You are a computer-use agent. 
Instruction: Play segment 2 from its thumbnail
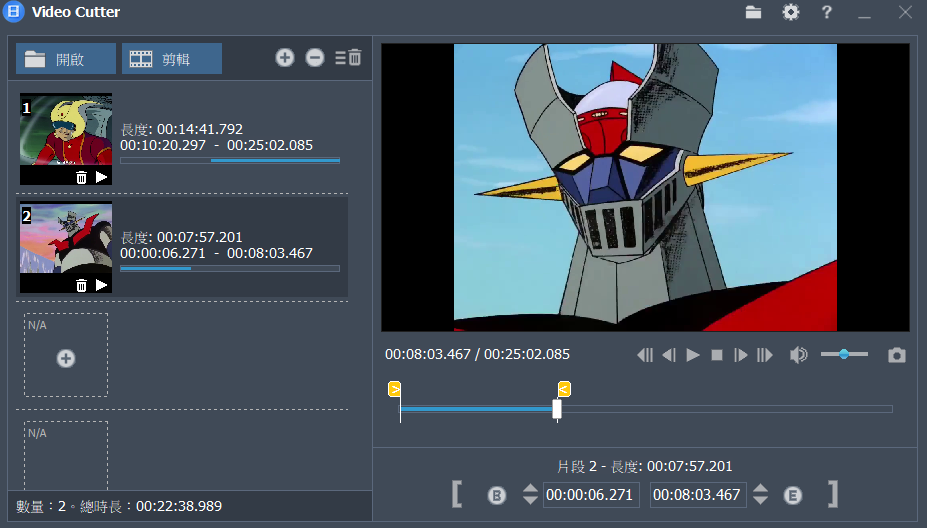(101, 285)
